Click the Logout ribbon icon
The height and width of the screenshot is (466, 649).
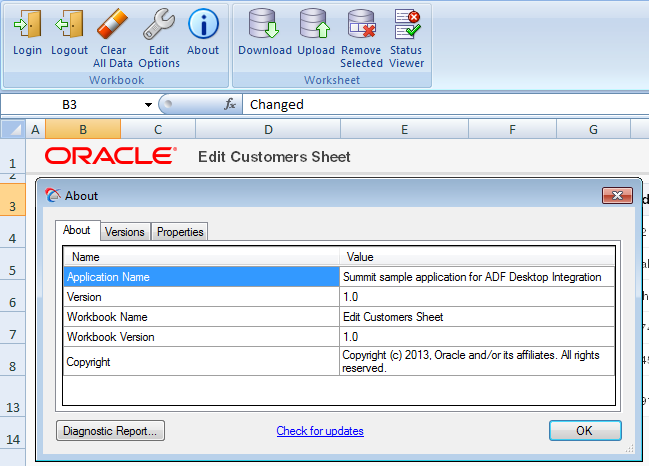tap(69, 24)
